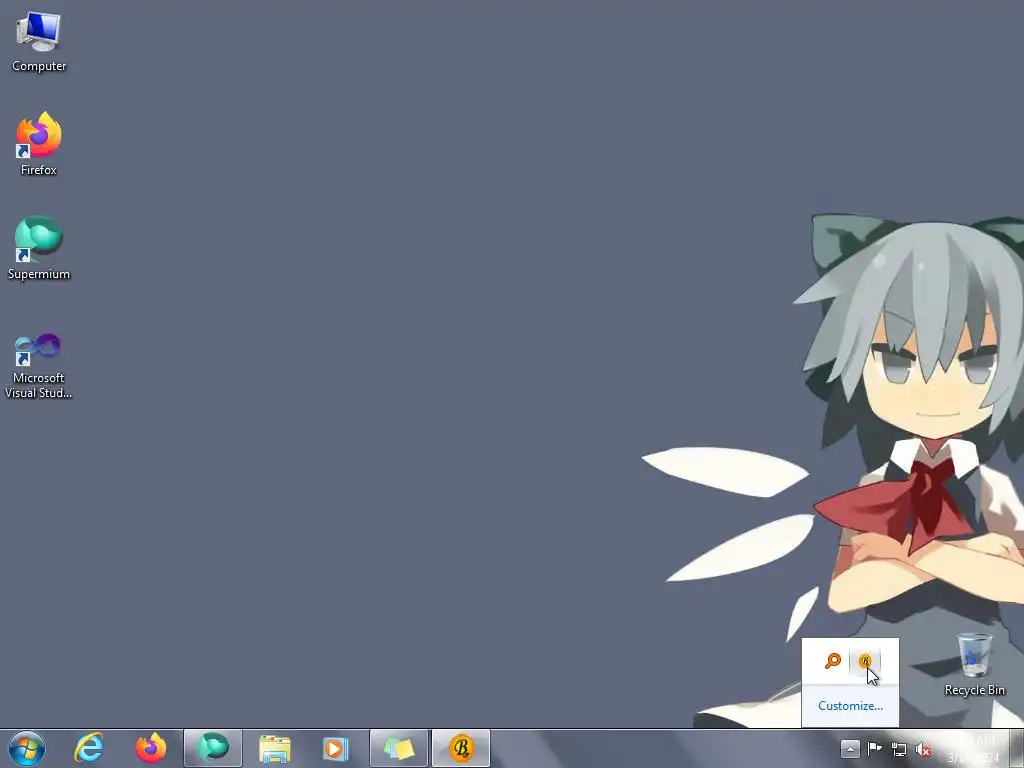Open Windows Media Player from the taskbar
The image size is (1024, 768).
tap(337, 748)
